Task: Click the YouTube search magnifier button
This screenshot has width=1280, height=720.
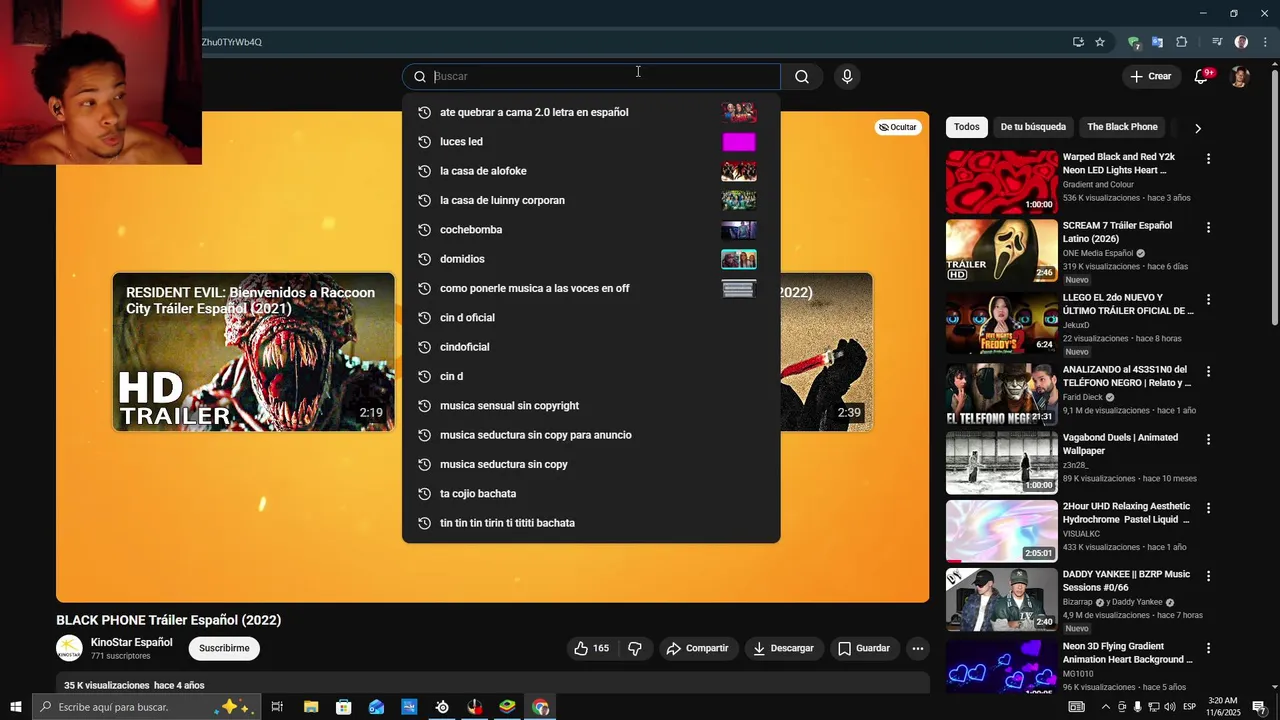Action: pos(801,77)
